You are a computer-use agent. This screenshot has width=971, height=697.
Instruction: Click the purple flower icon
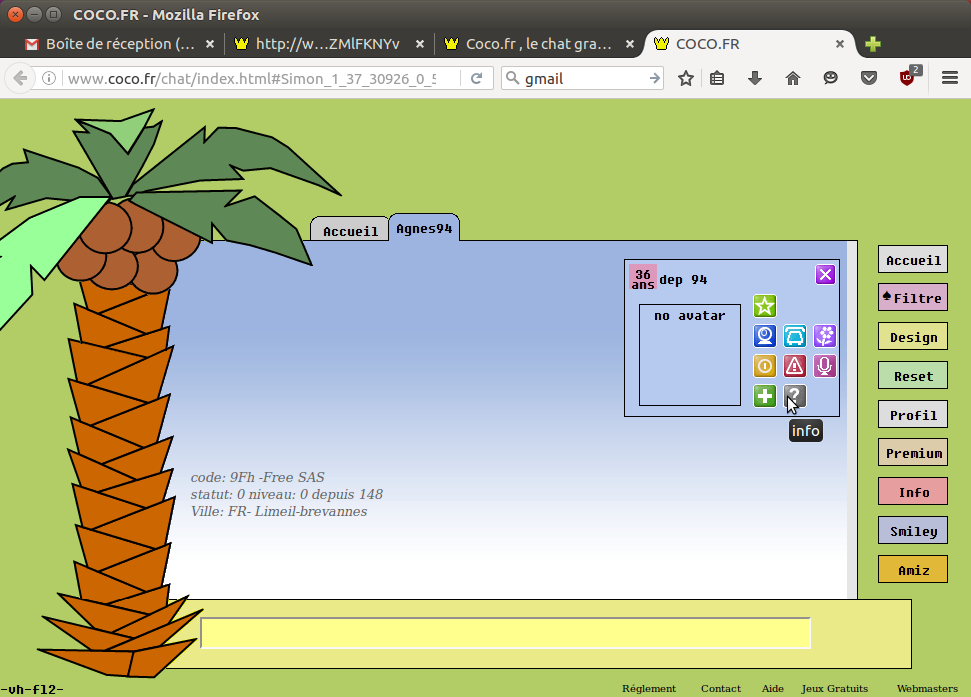pos(825,336)
